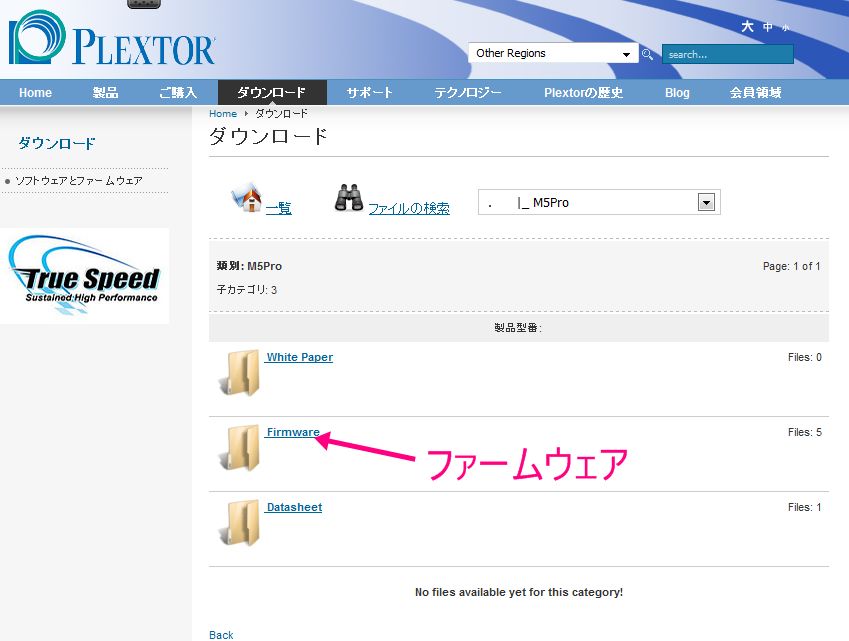Click the ファイルの検索 link
This screenshot has width=849, height=641.
click(x=409, y=208)
